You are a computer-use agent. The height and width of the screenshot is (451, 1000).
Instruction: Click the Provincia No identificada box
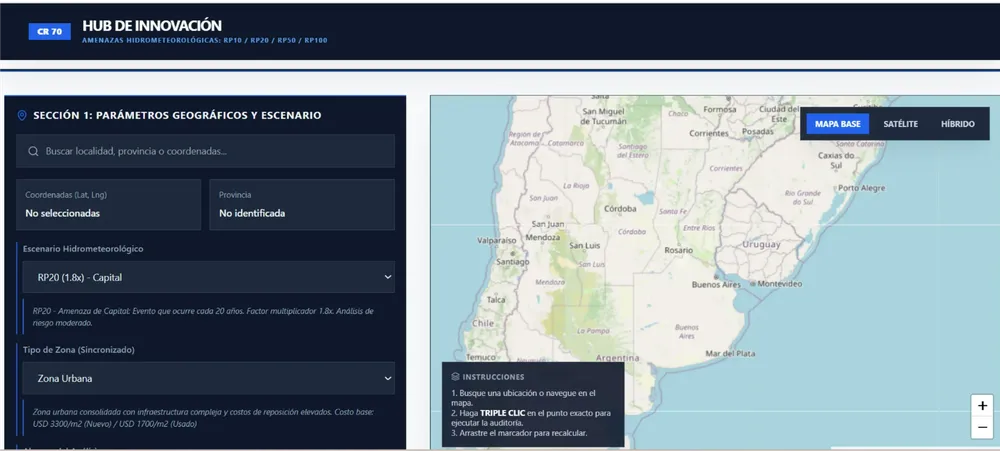point(301,204)
